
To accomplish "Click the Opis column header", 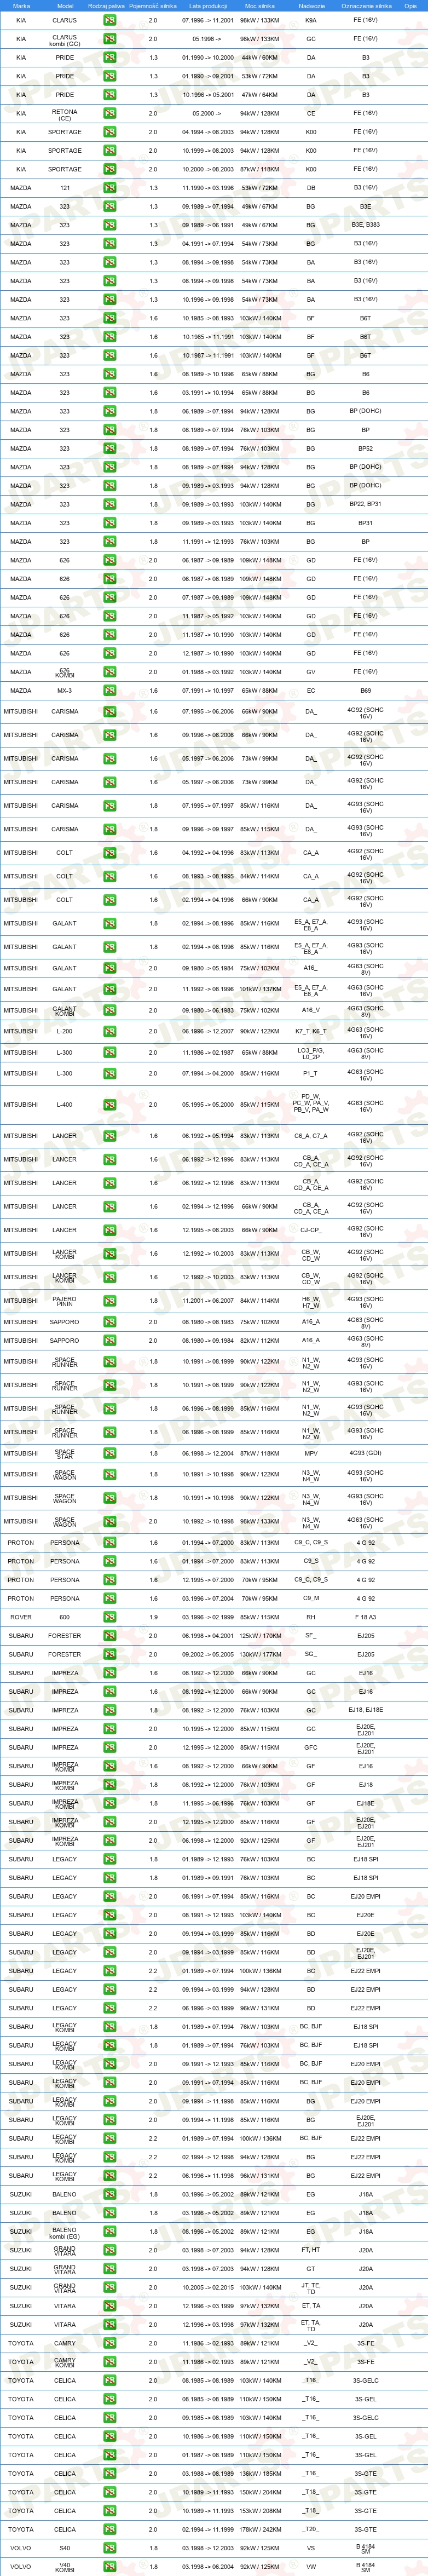I will tap(410, 6).
